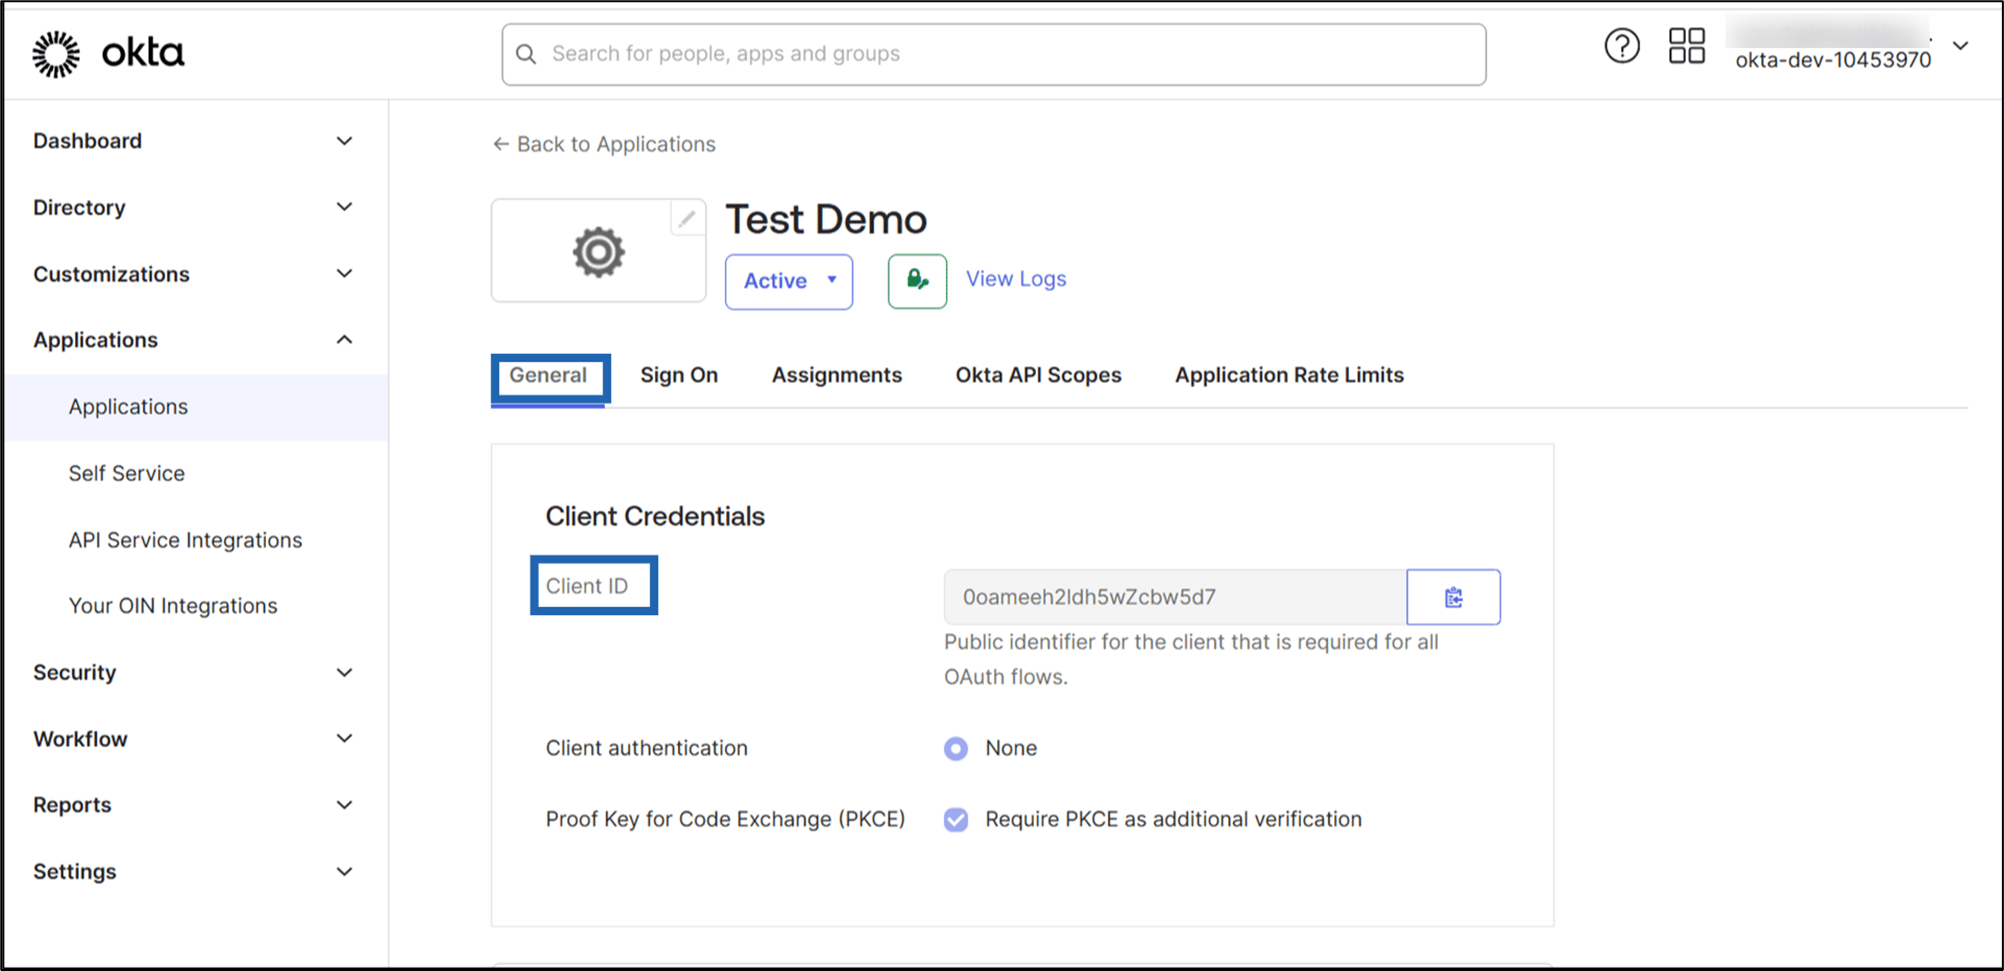Select None client authentication radio
2004x971 pixels.
tap(956, 748)
